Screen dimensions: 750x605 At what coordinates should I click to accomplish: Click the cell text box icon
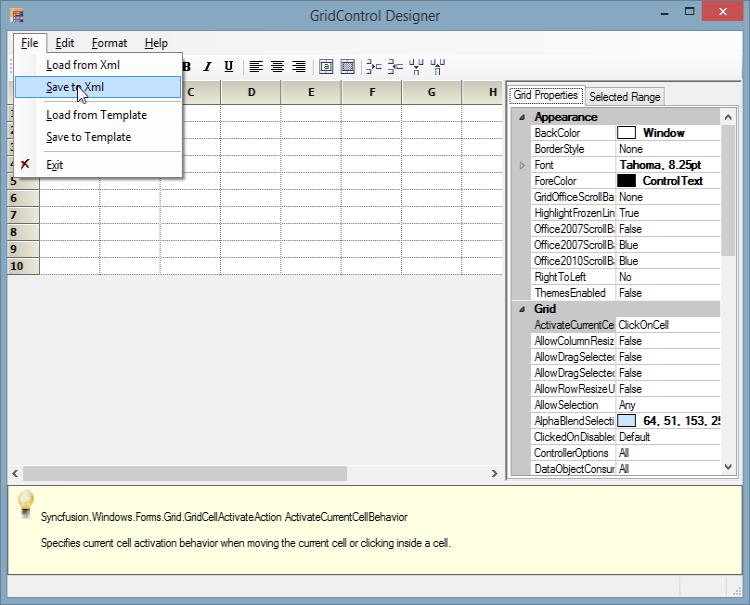(326, 66)
